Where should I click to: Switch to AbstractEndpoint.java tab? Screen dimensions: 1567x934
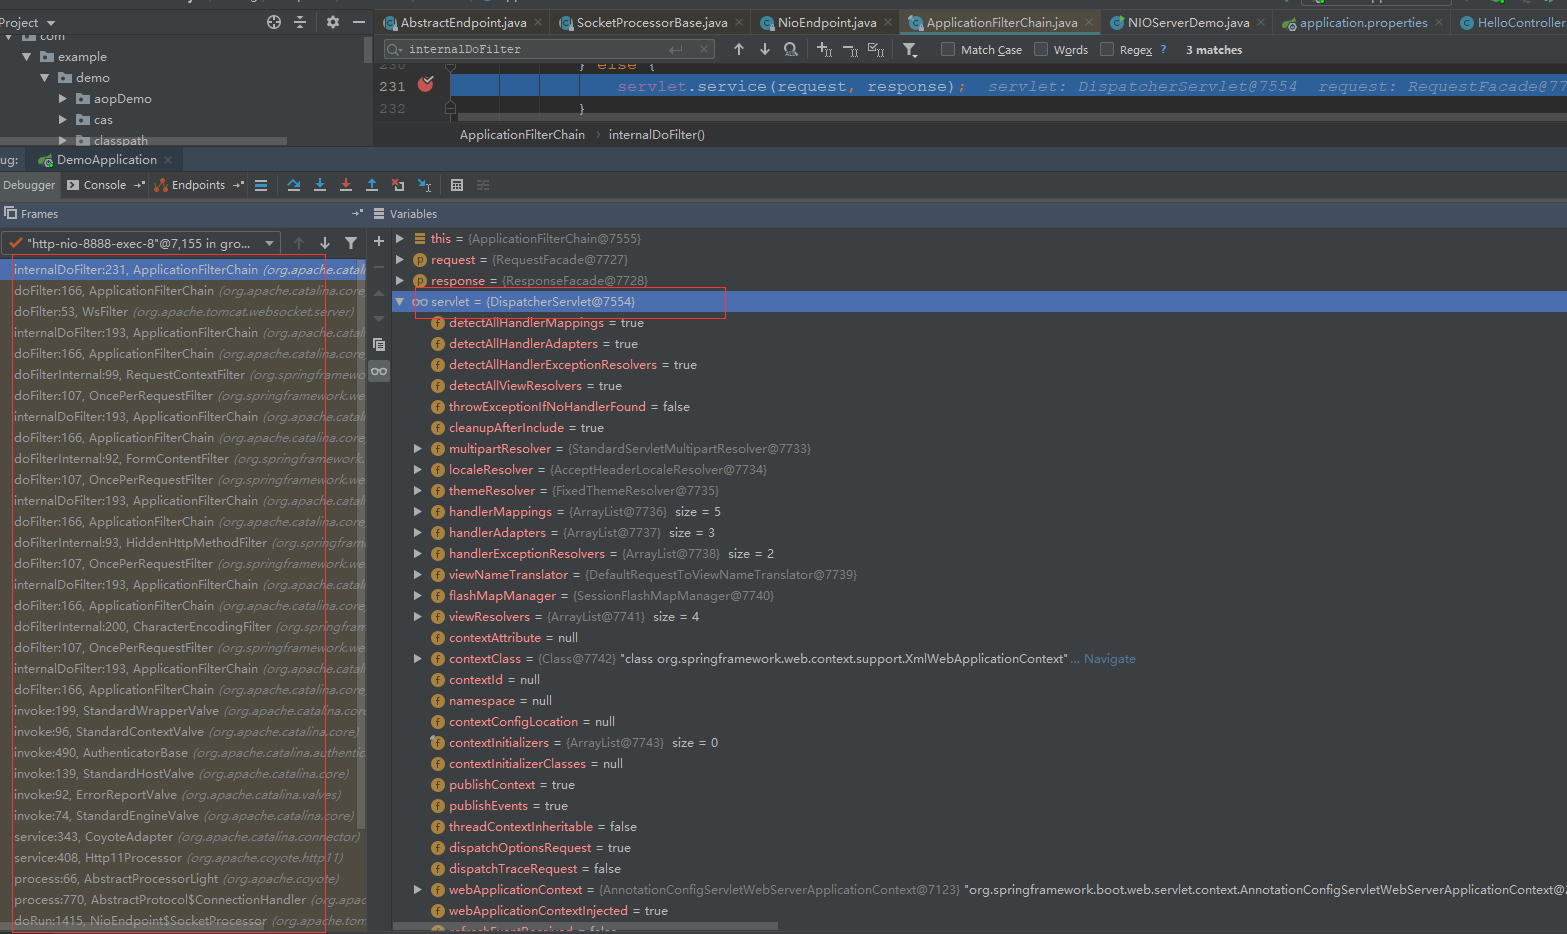[x=463, y=22]
